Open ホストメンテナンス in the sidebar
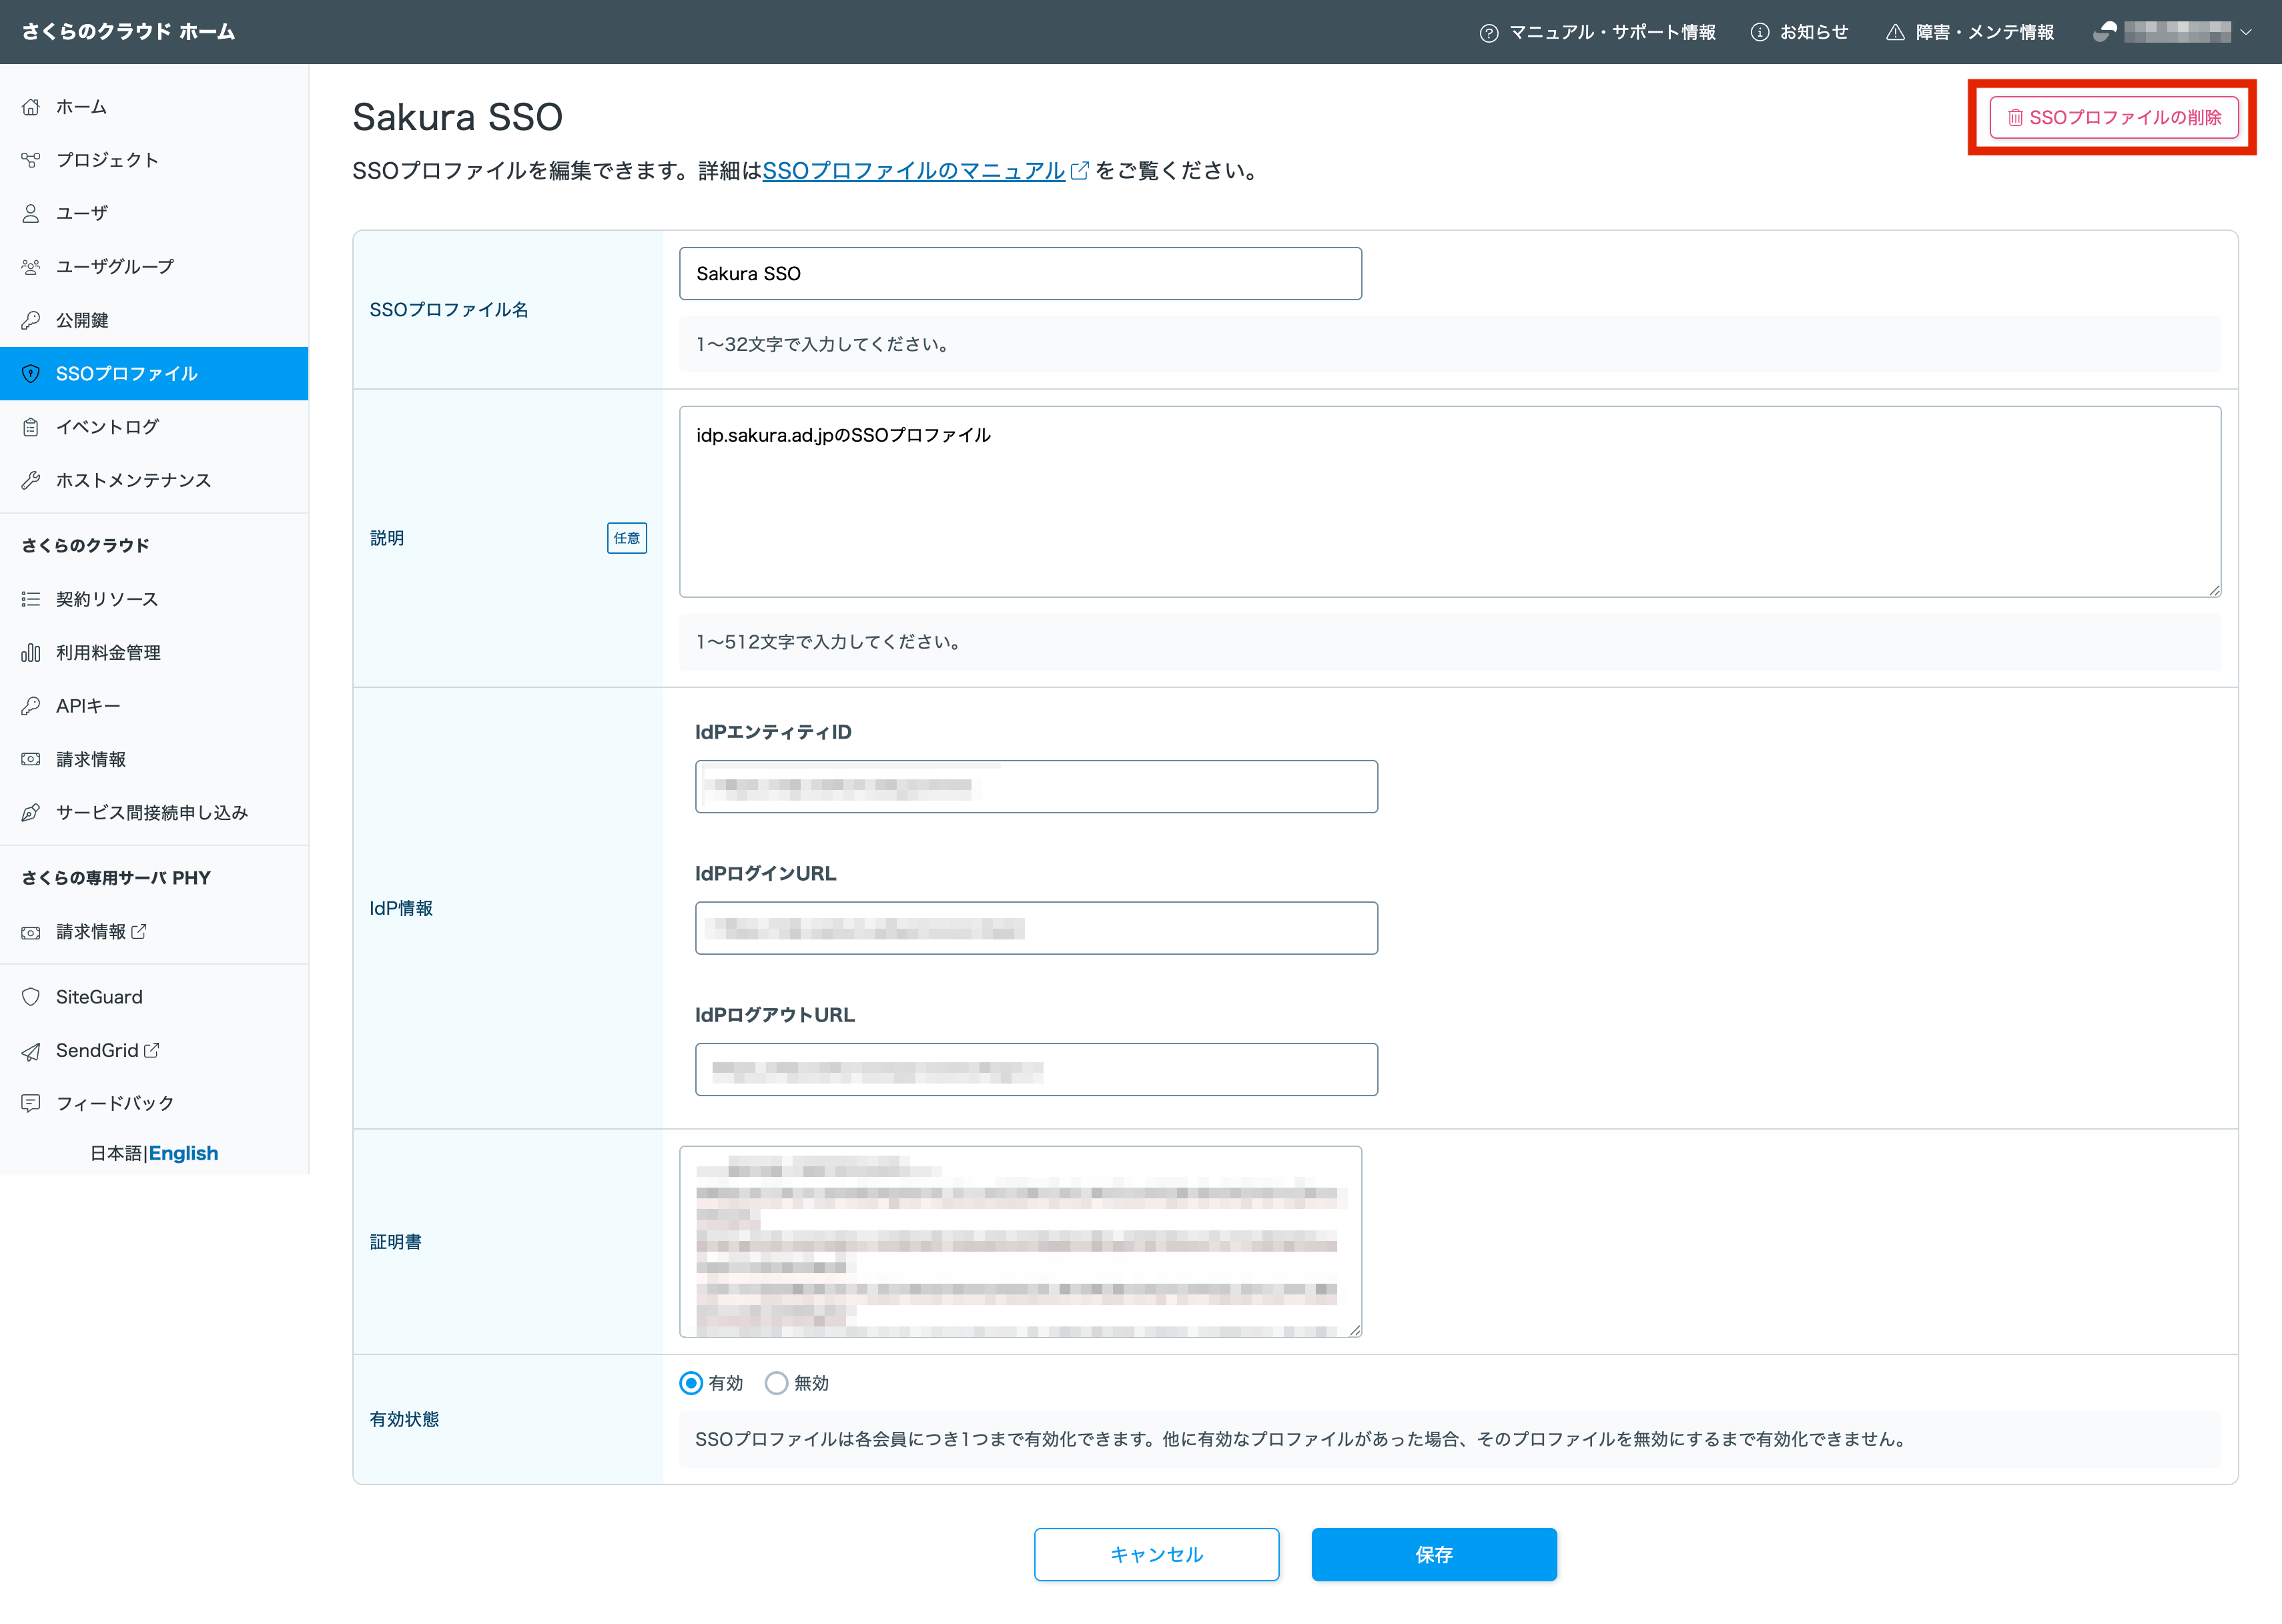The width and height of the screenshot is (2282, 1624). pyautogui.click(x=154, y=480)
